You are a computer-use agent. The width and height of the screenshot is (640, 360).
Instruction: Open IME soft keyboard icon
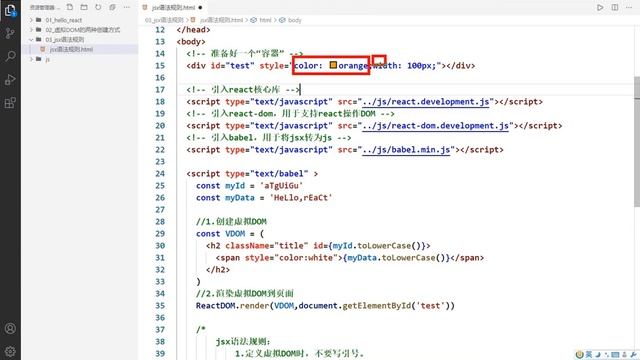click(x=615, y=354)
